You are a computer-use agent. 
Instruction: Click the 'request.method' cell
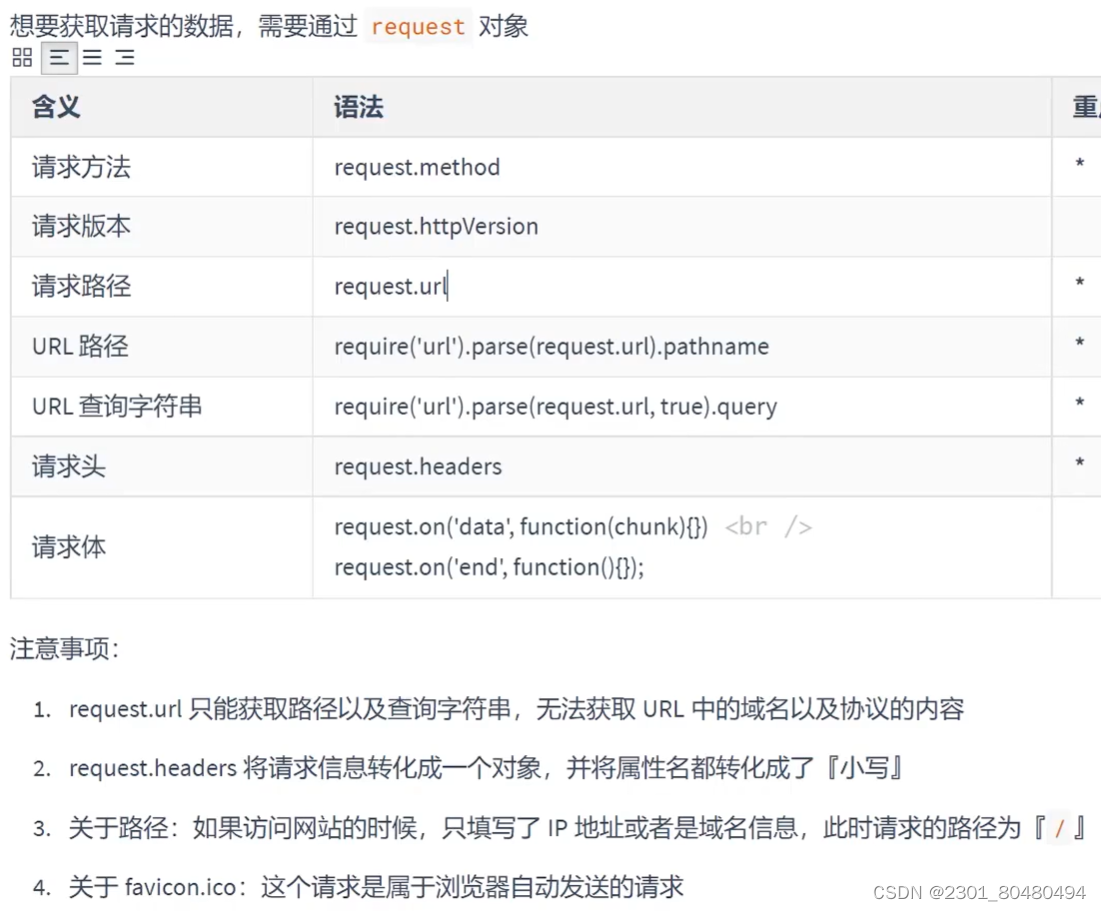(x=682, y=167)
